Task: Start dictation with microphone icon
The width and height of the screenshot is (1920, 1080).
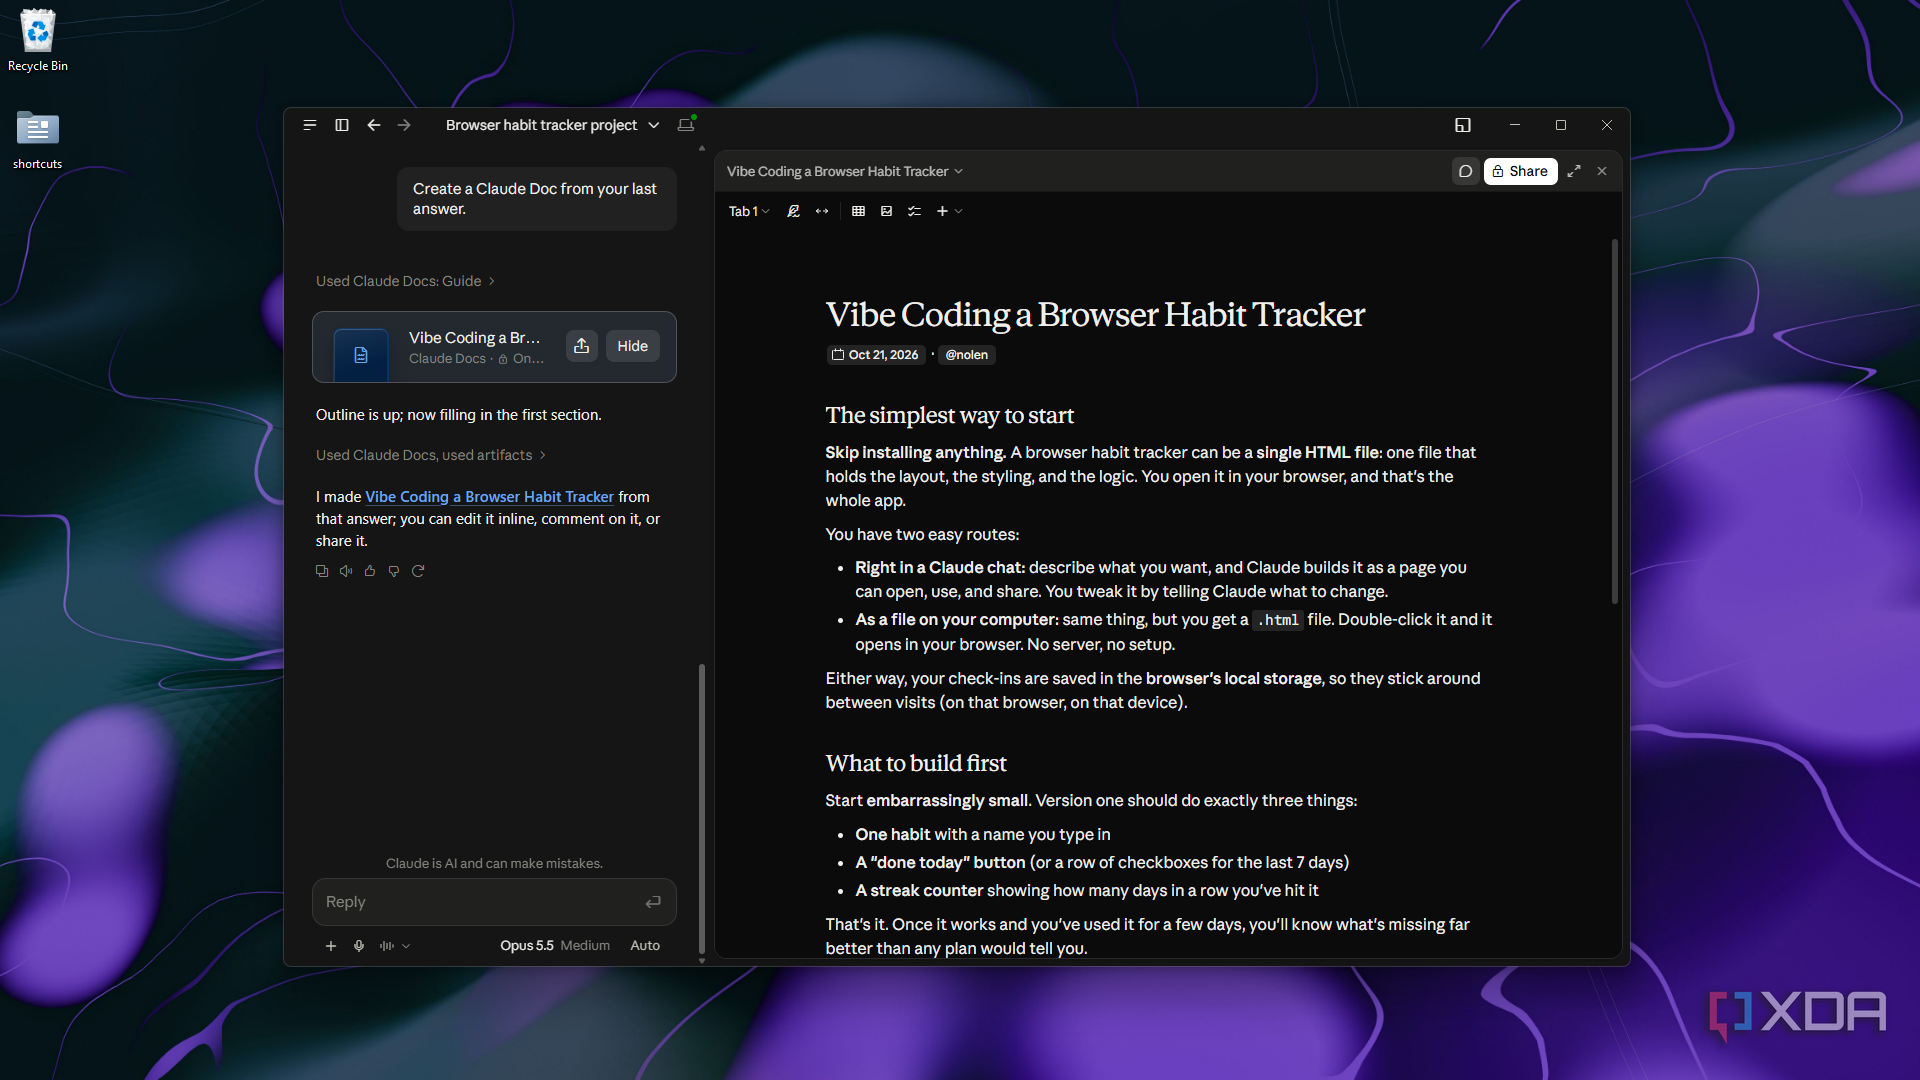Action: point(359,946)
